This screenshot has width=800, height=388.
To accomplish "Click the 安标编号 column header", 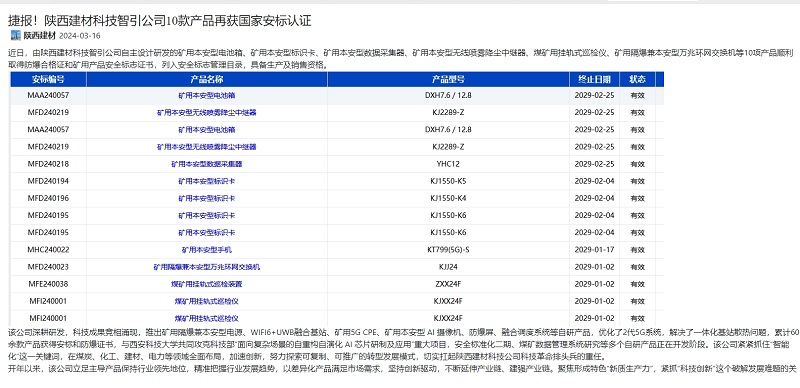I will 48,79.
